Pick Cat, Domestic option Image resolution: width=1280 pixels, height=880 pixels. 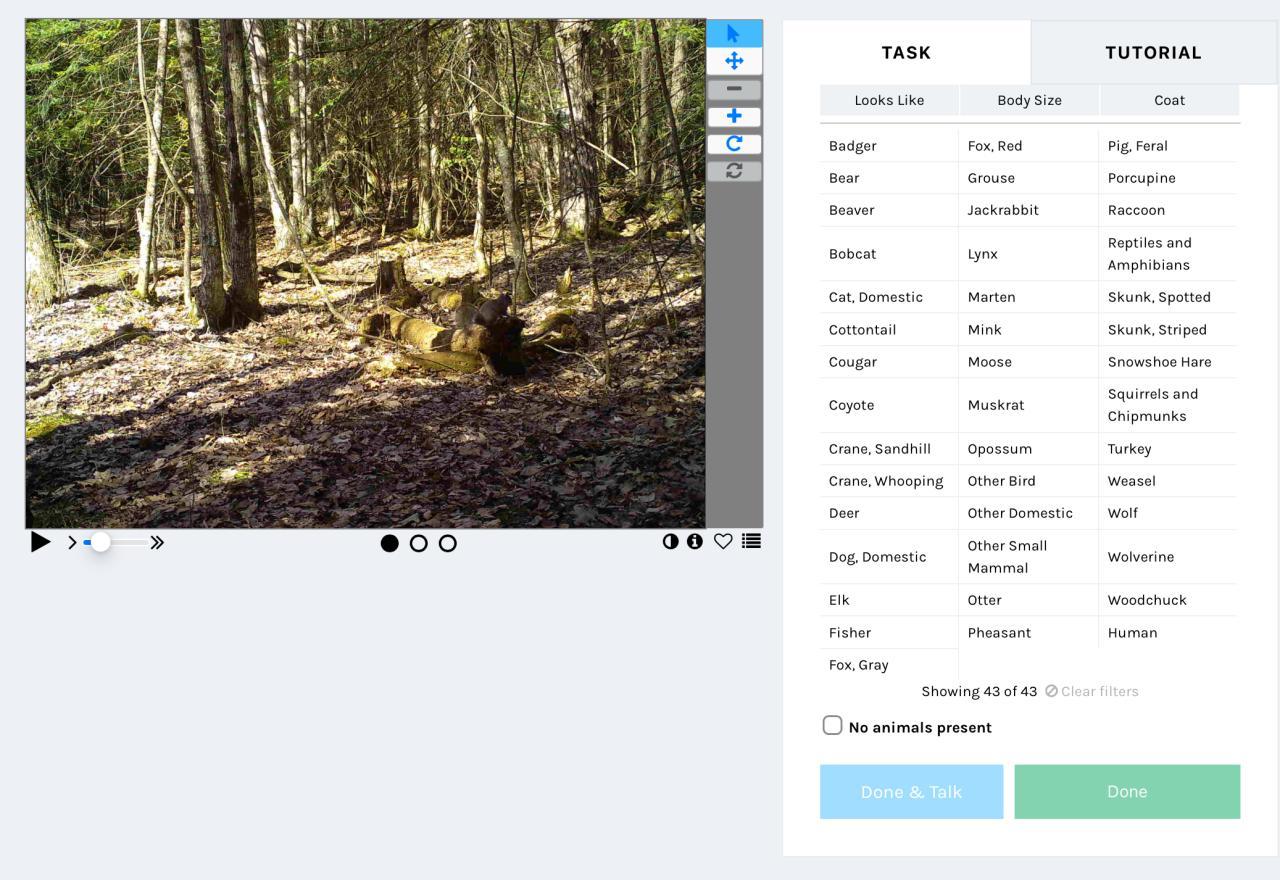pos(889,297)
